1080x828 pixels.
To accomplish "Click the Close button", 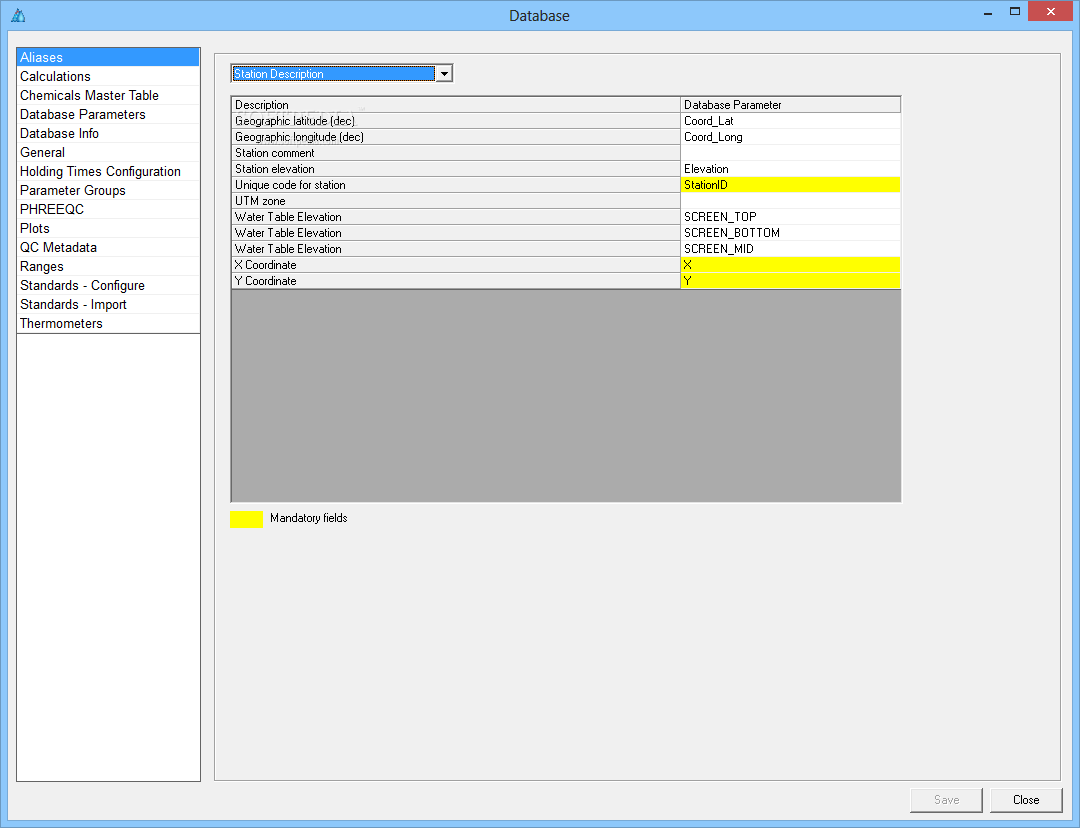I will tap(1026, 800).
